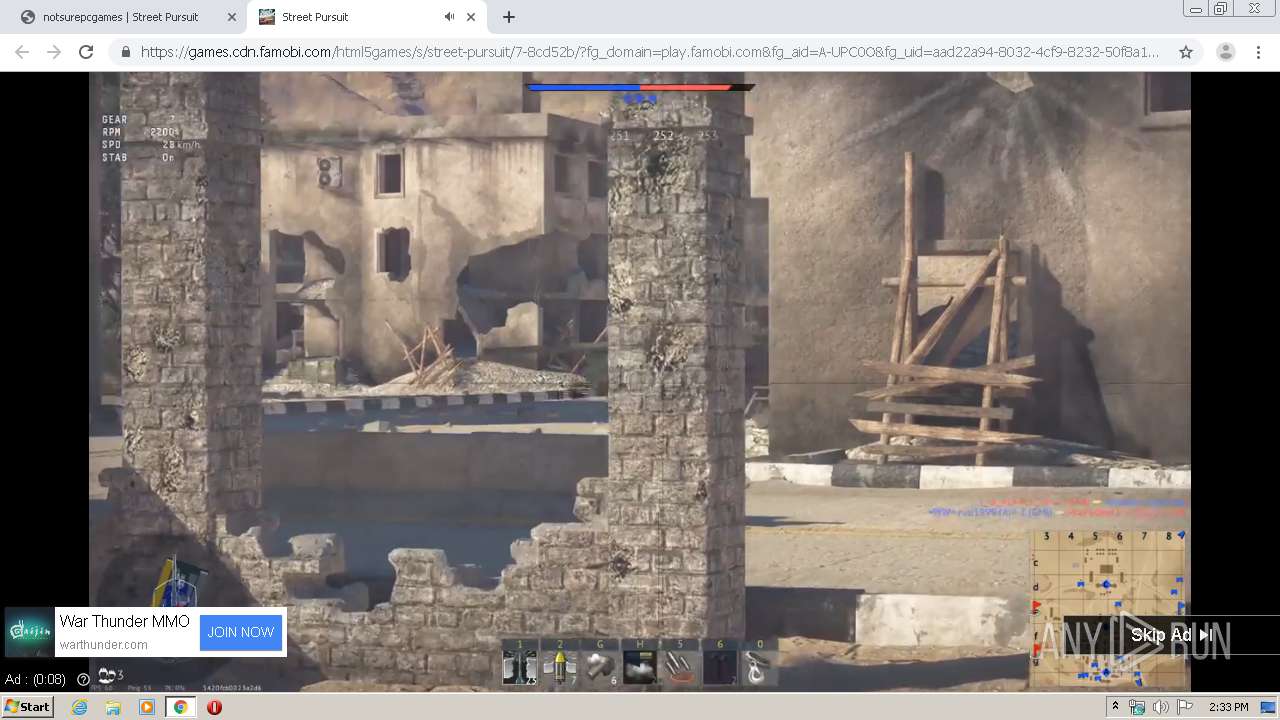
Task: Focus the address bar URL
Action: click(x=650, y=52)
